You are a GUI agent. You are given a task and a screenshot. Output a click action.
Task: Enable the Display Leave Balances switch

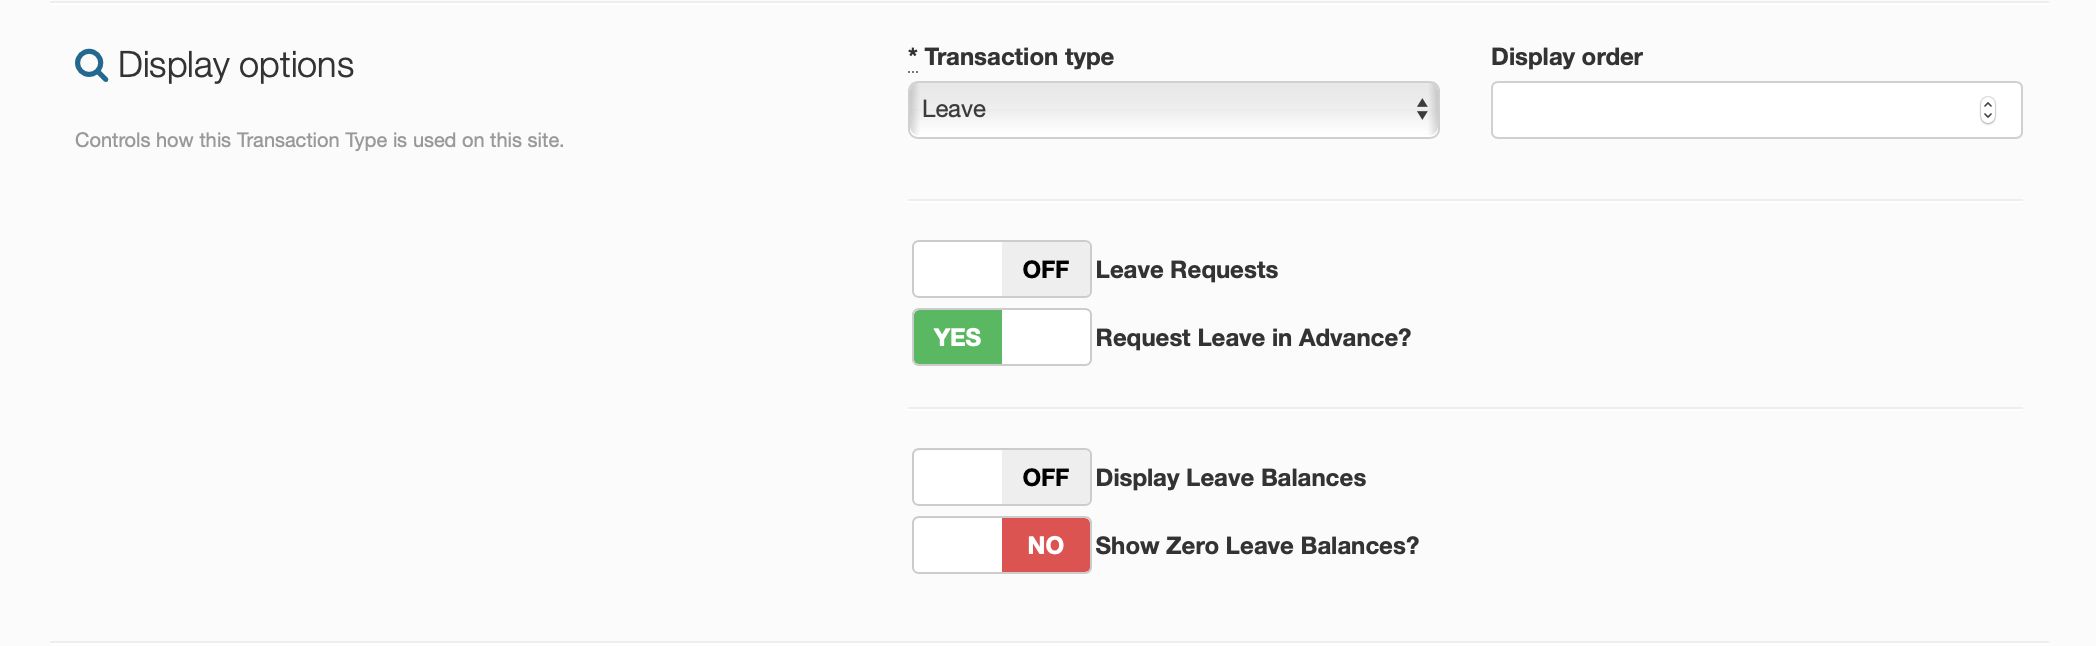[1001, 477]
